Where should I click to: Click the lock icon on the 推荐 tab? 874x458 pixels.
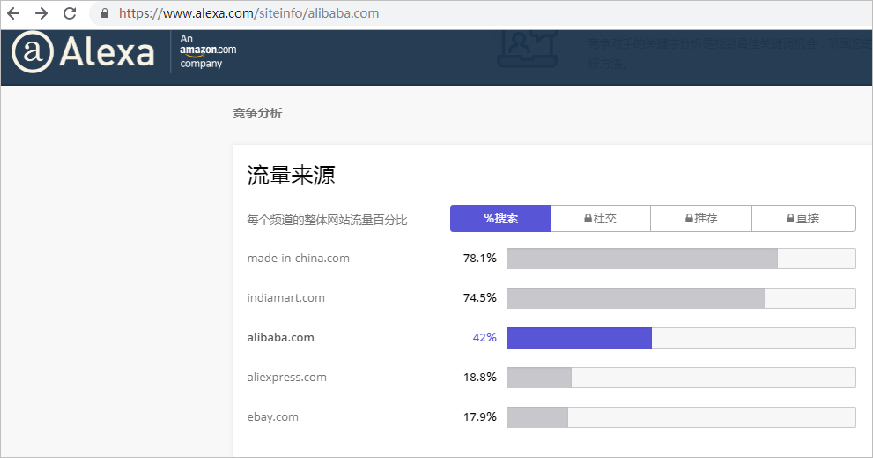(x=688, y=218)
